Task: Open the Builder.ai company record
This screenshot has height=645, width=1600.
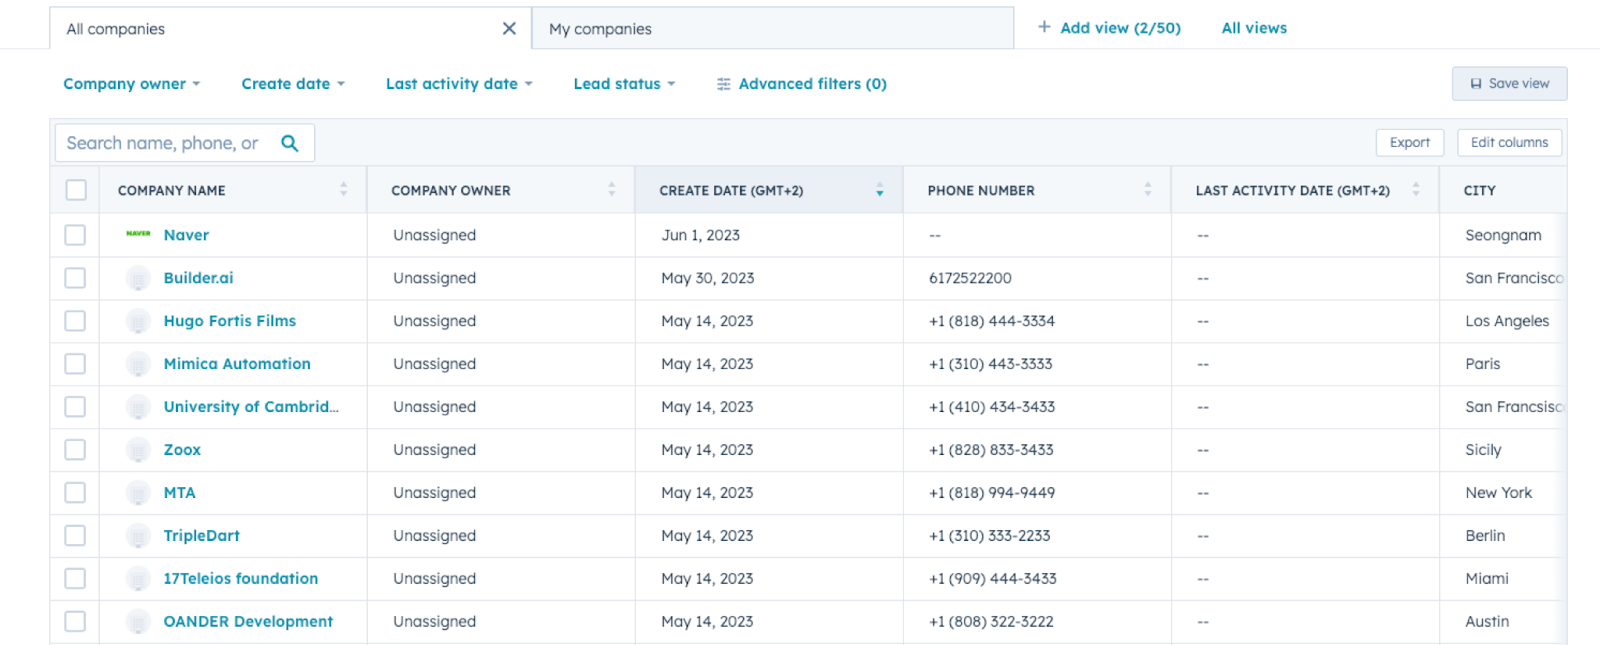Action: [x=198, y=278]
